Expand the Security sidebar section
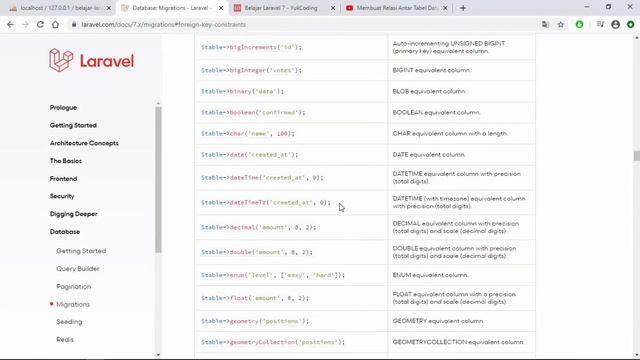640x360 pixels. tap(62, 196)
